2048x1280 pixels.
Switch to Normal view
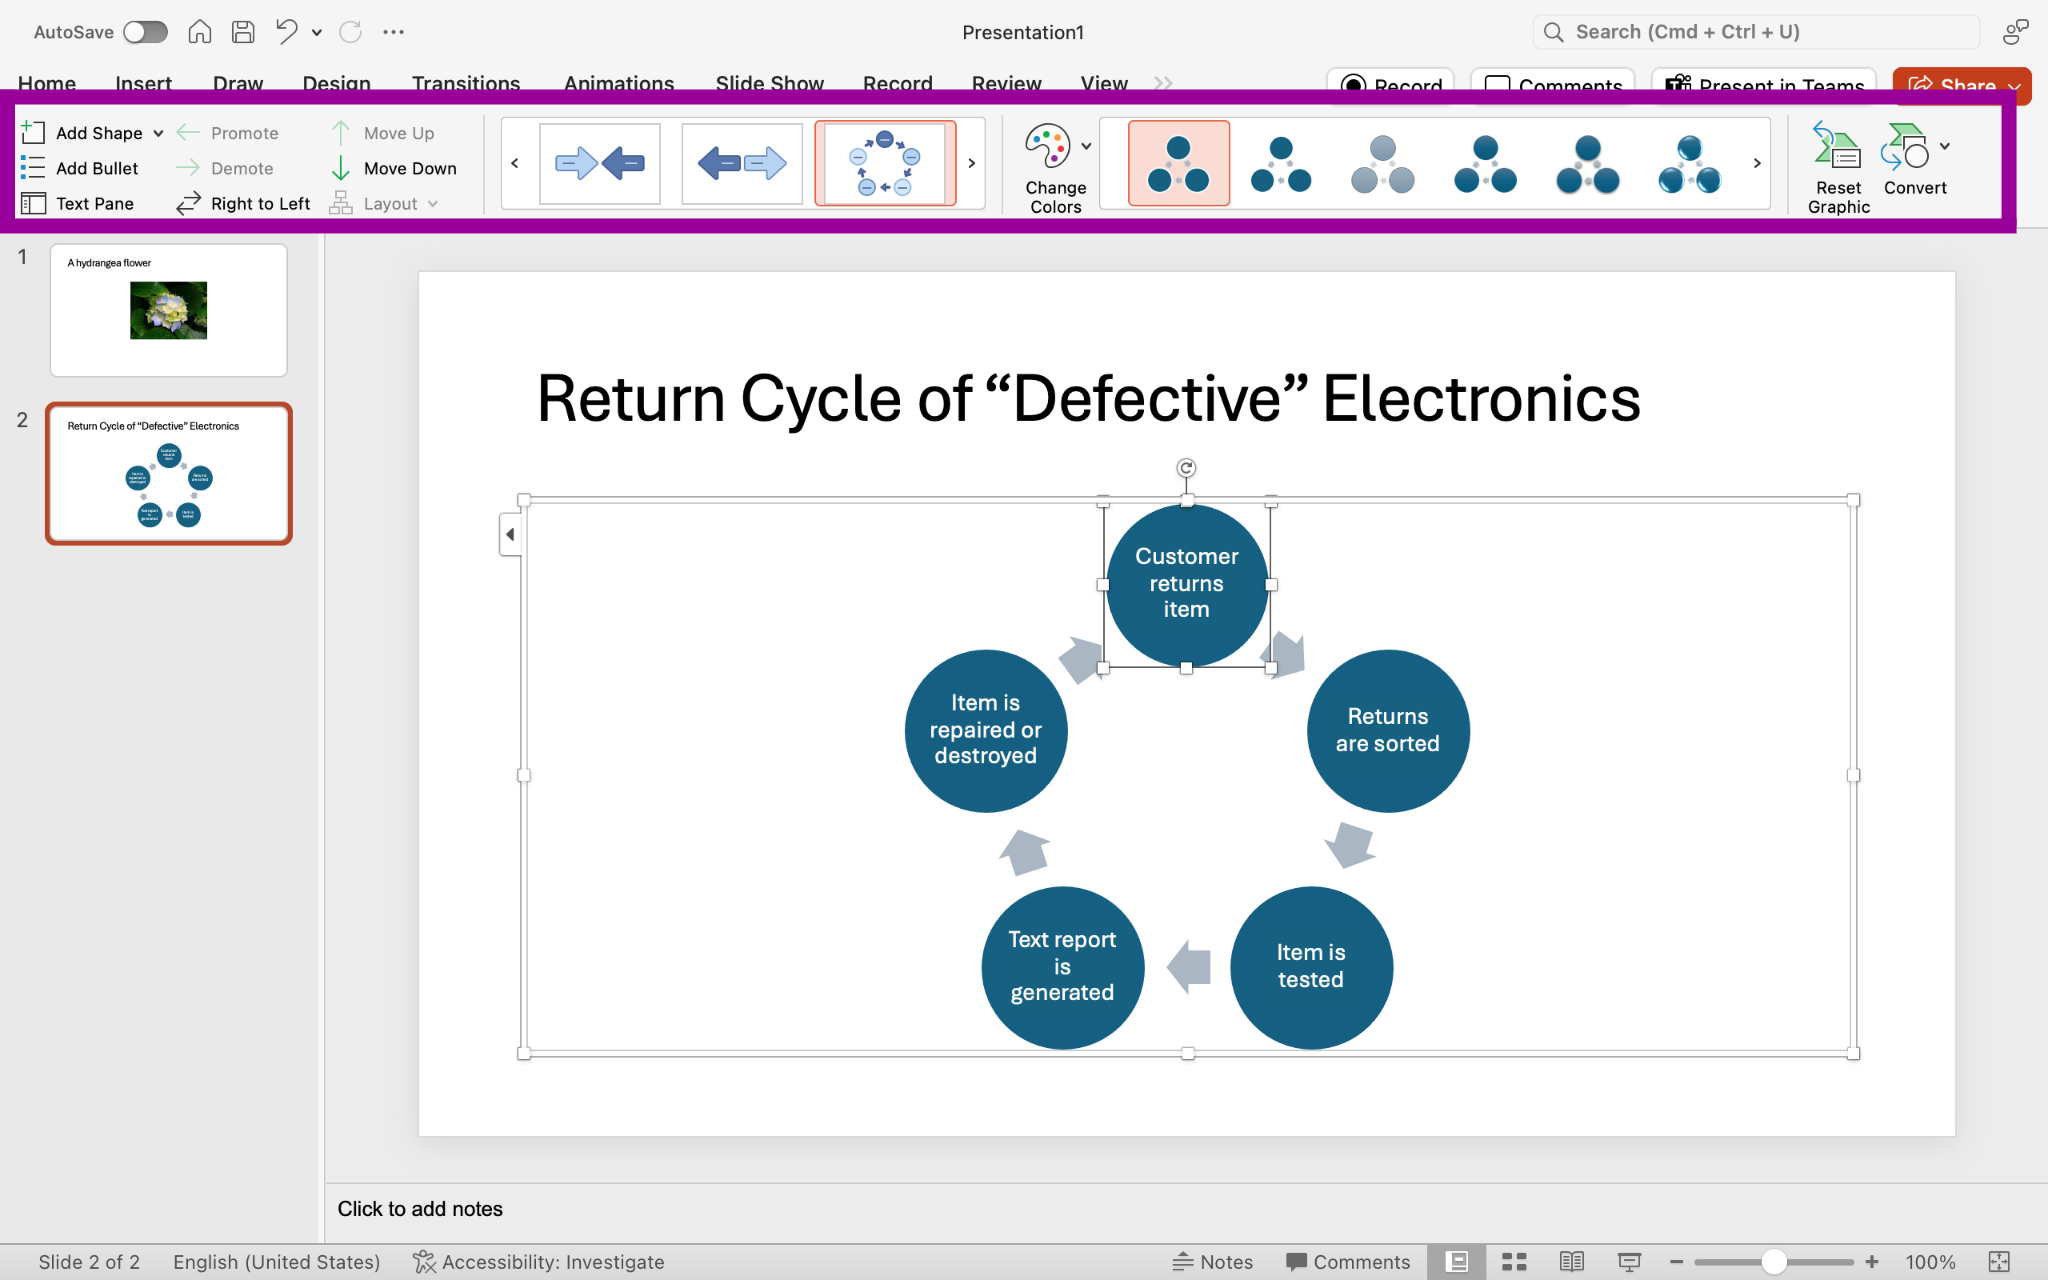[x=1457, y=1262]
